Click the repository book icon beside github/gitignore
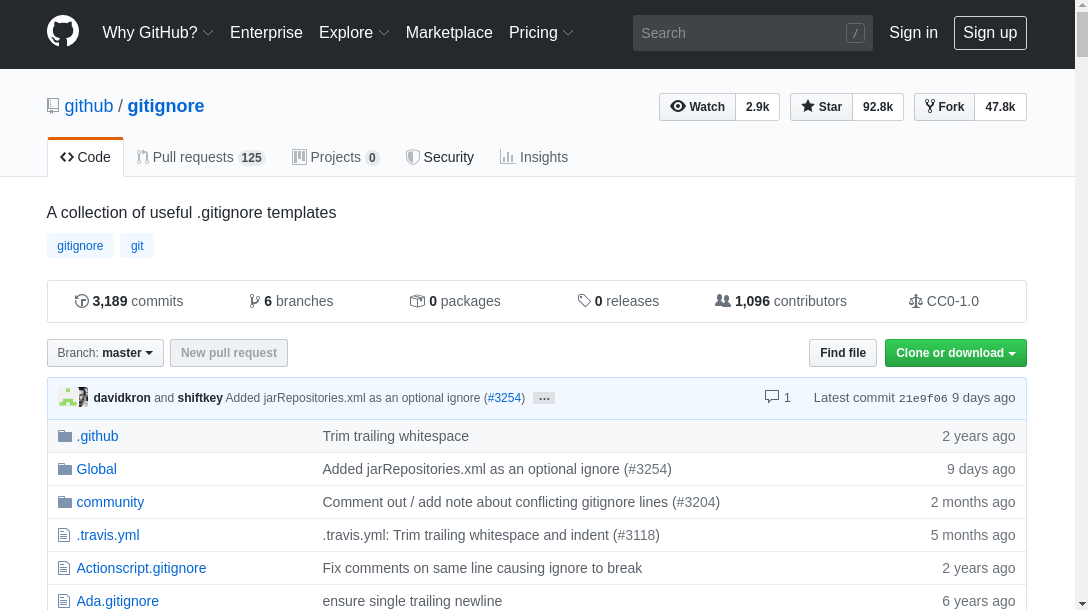Screen dimensions: 1088x610 pyautogui.click(x=52, y=105)
